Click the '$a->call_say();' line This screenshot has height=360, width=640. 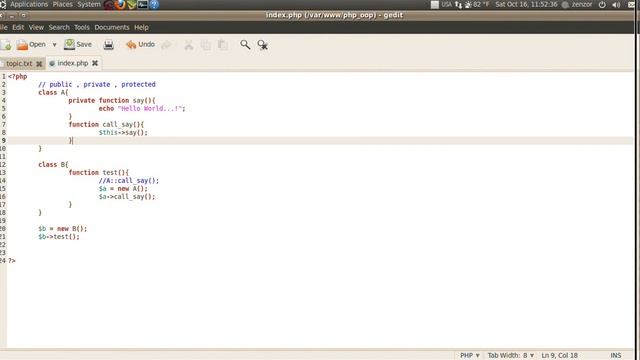[127, 197]
